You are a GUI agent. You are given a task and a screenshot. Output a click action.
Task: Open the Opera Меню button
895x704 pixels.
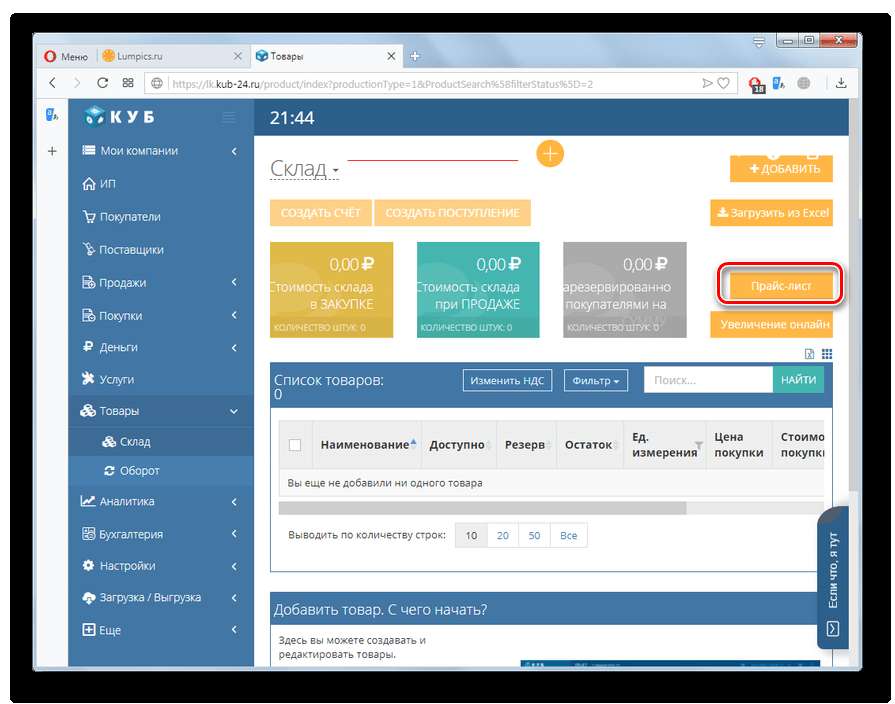(66, 57)
